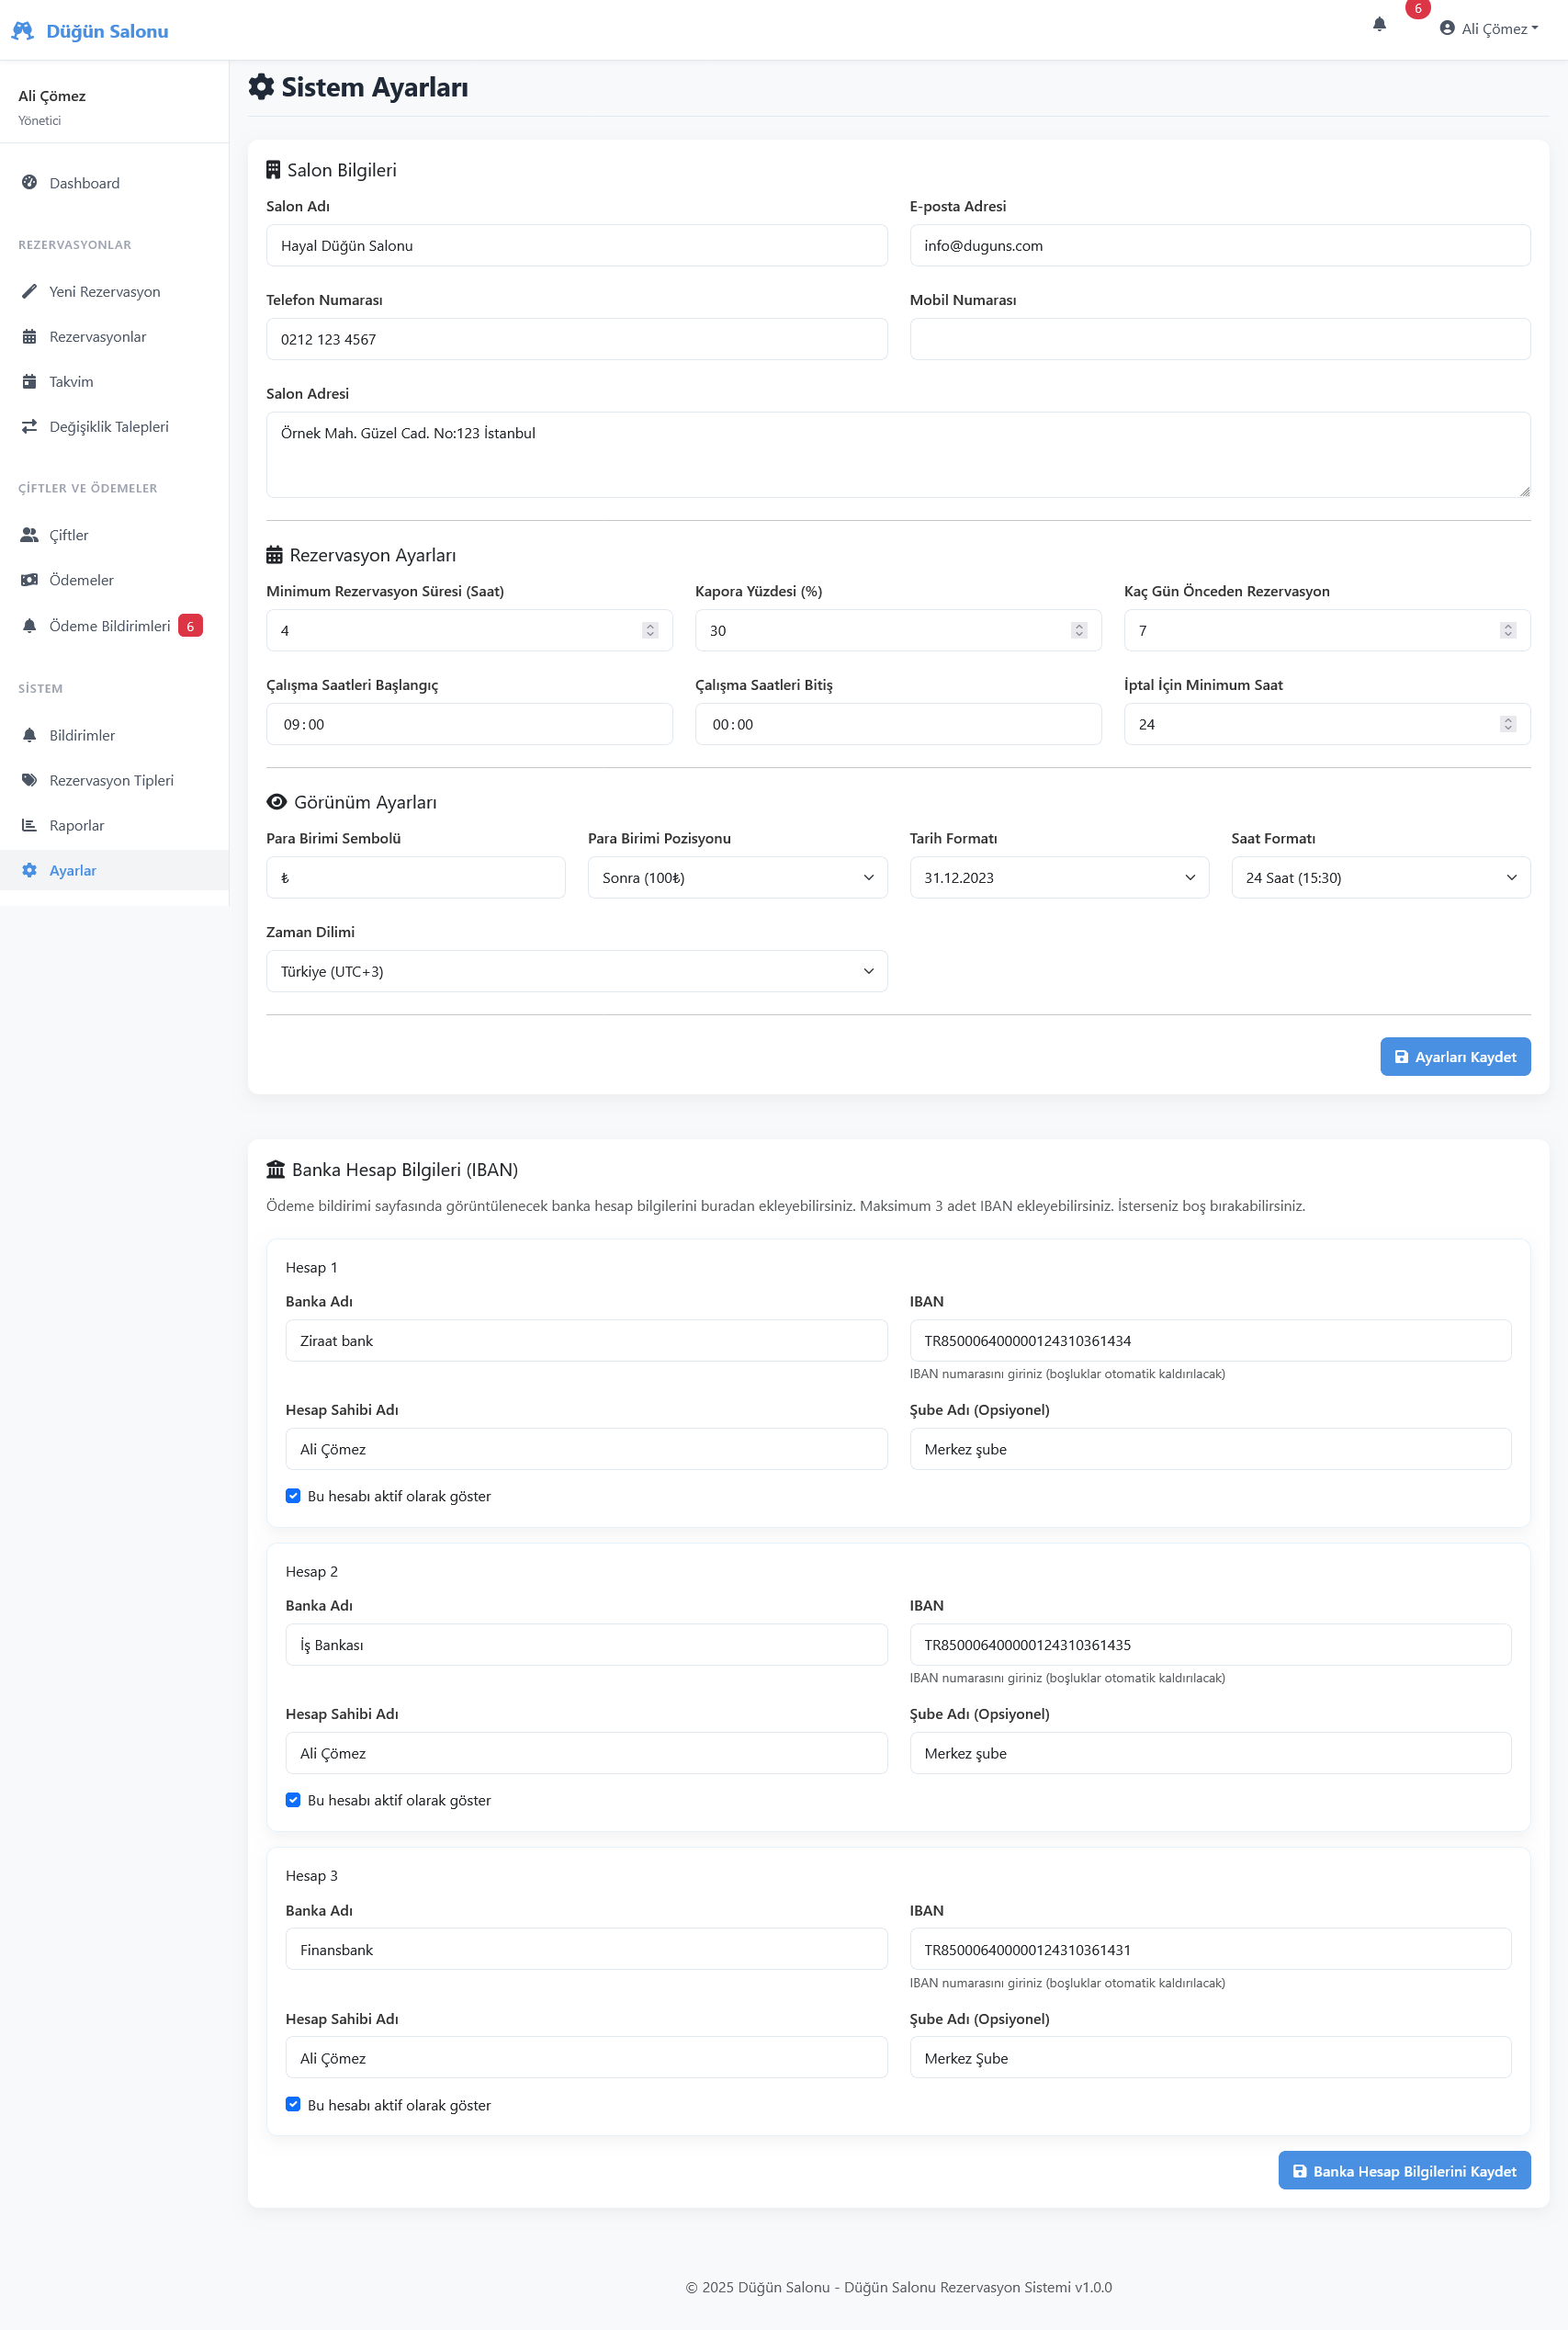Open the Para Birimi Pozisyonu dropdown

click(x=736, y=878)
